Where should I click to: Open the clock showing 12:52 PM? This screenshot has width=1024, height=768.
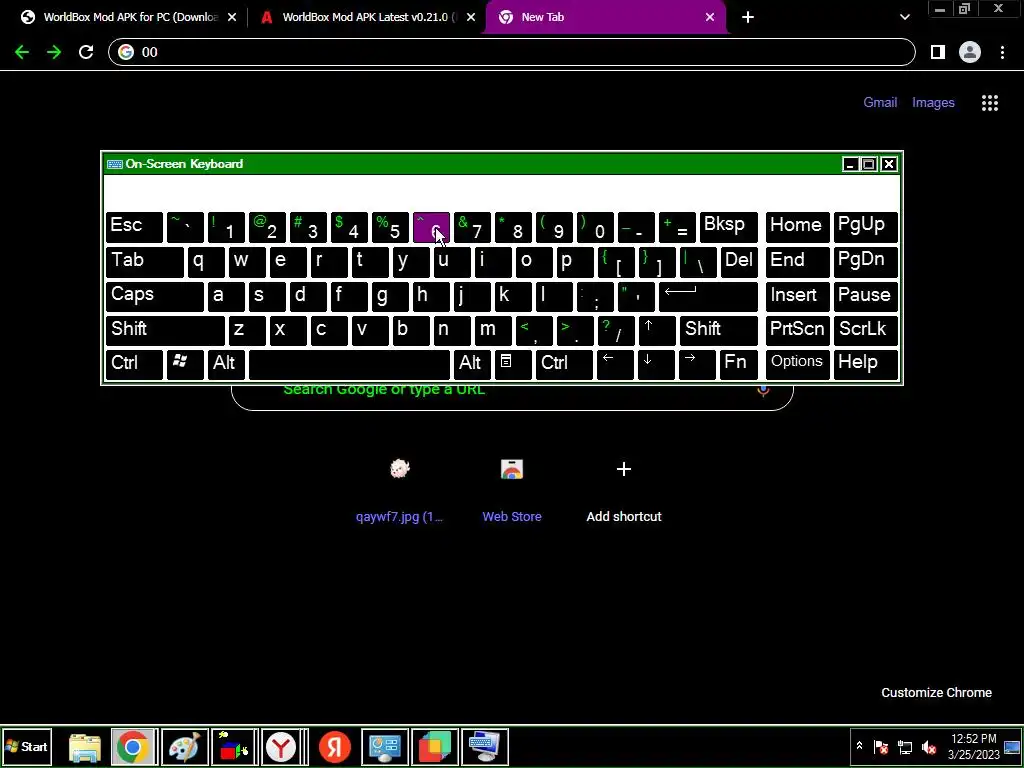coord(974,746)
